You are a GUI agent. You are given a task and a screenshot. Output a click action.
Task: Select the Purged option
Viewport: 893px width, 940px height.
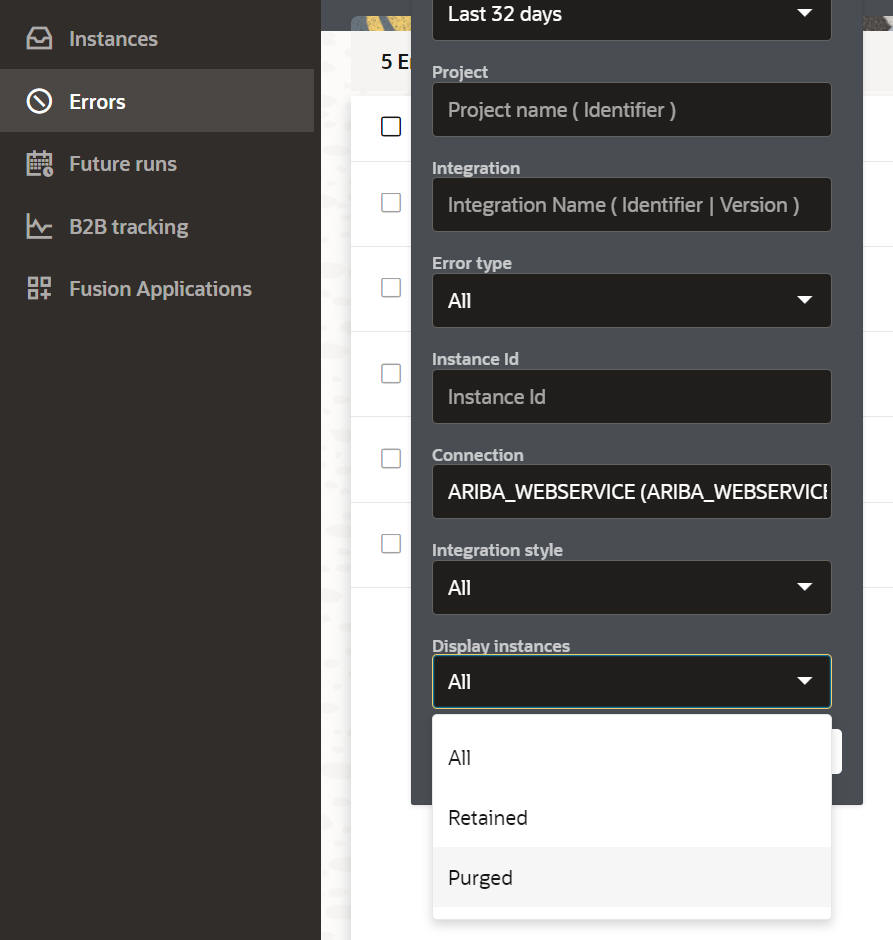[480, 877]
